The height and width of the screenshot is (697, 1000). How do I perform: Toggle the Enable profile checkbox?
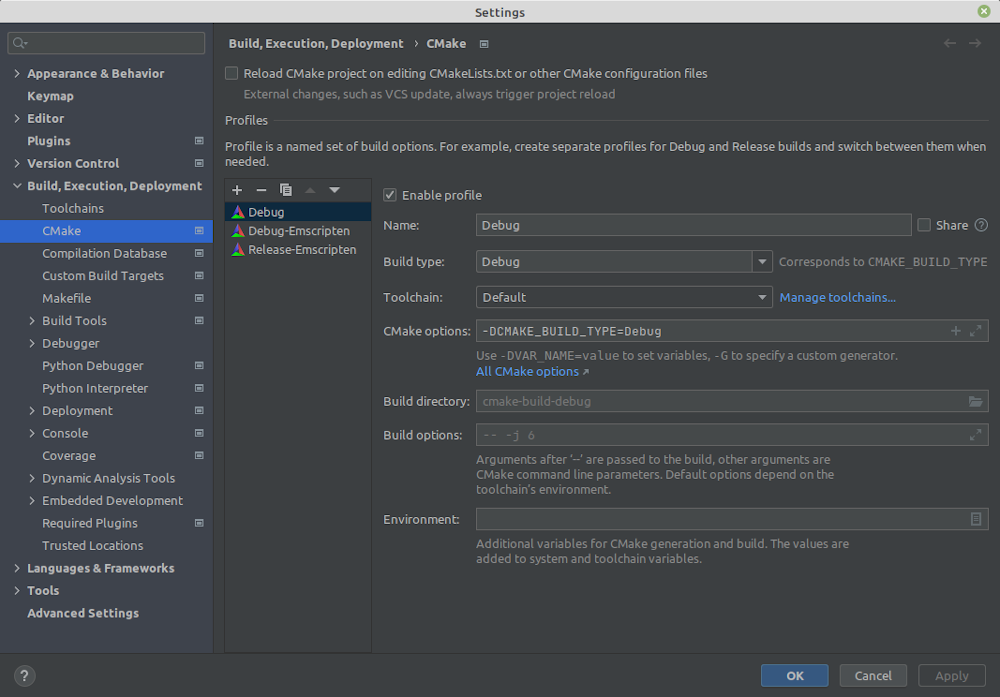(390, 195)
